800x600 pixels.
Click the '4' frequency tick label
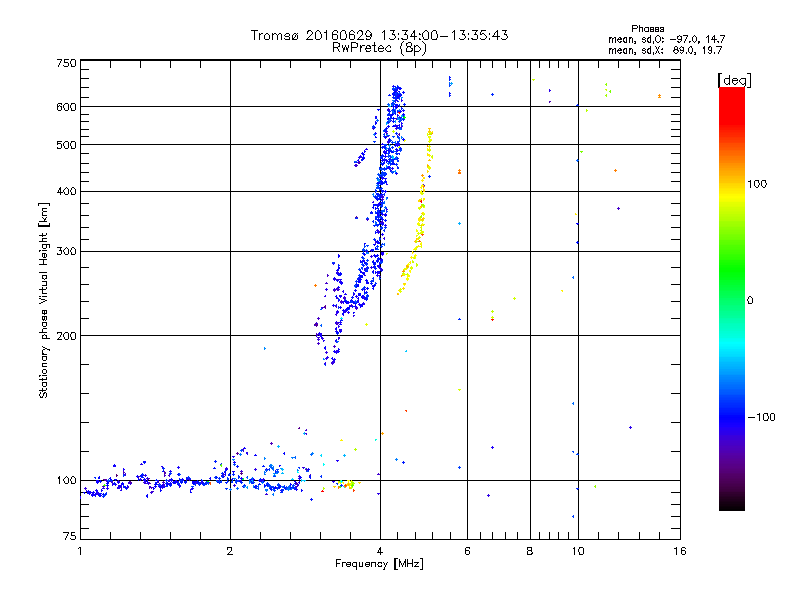[x=380, y=551]
